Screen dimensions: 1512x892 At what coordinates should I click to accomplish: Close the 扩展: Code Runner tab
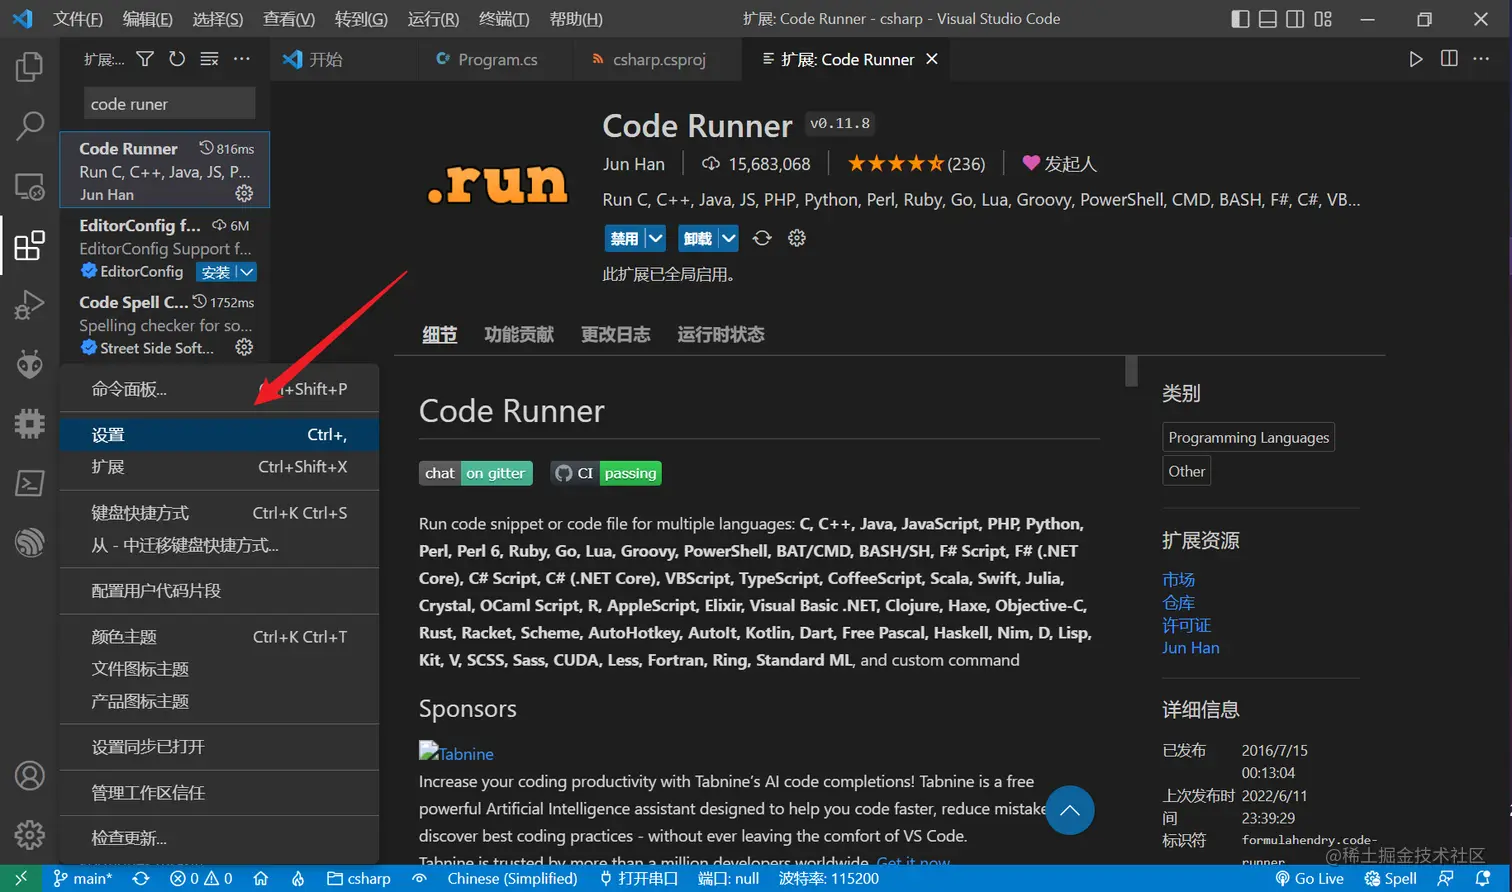932,59
